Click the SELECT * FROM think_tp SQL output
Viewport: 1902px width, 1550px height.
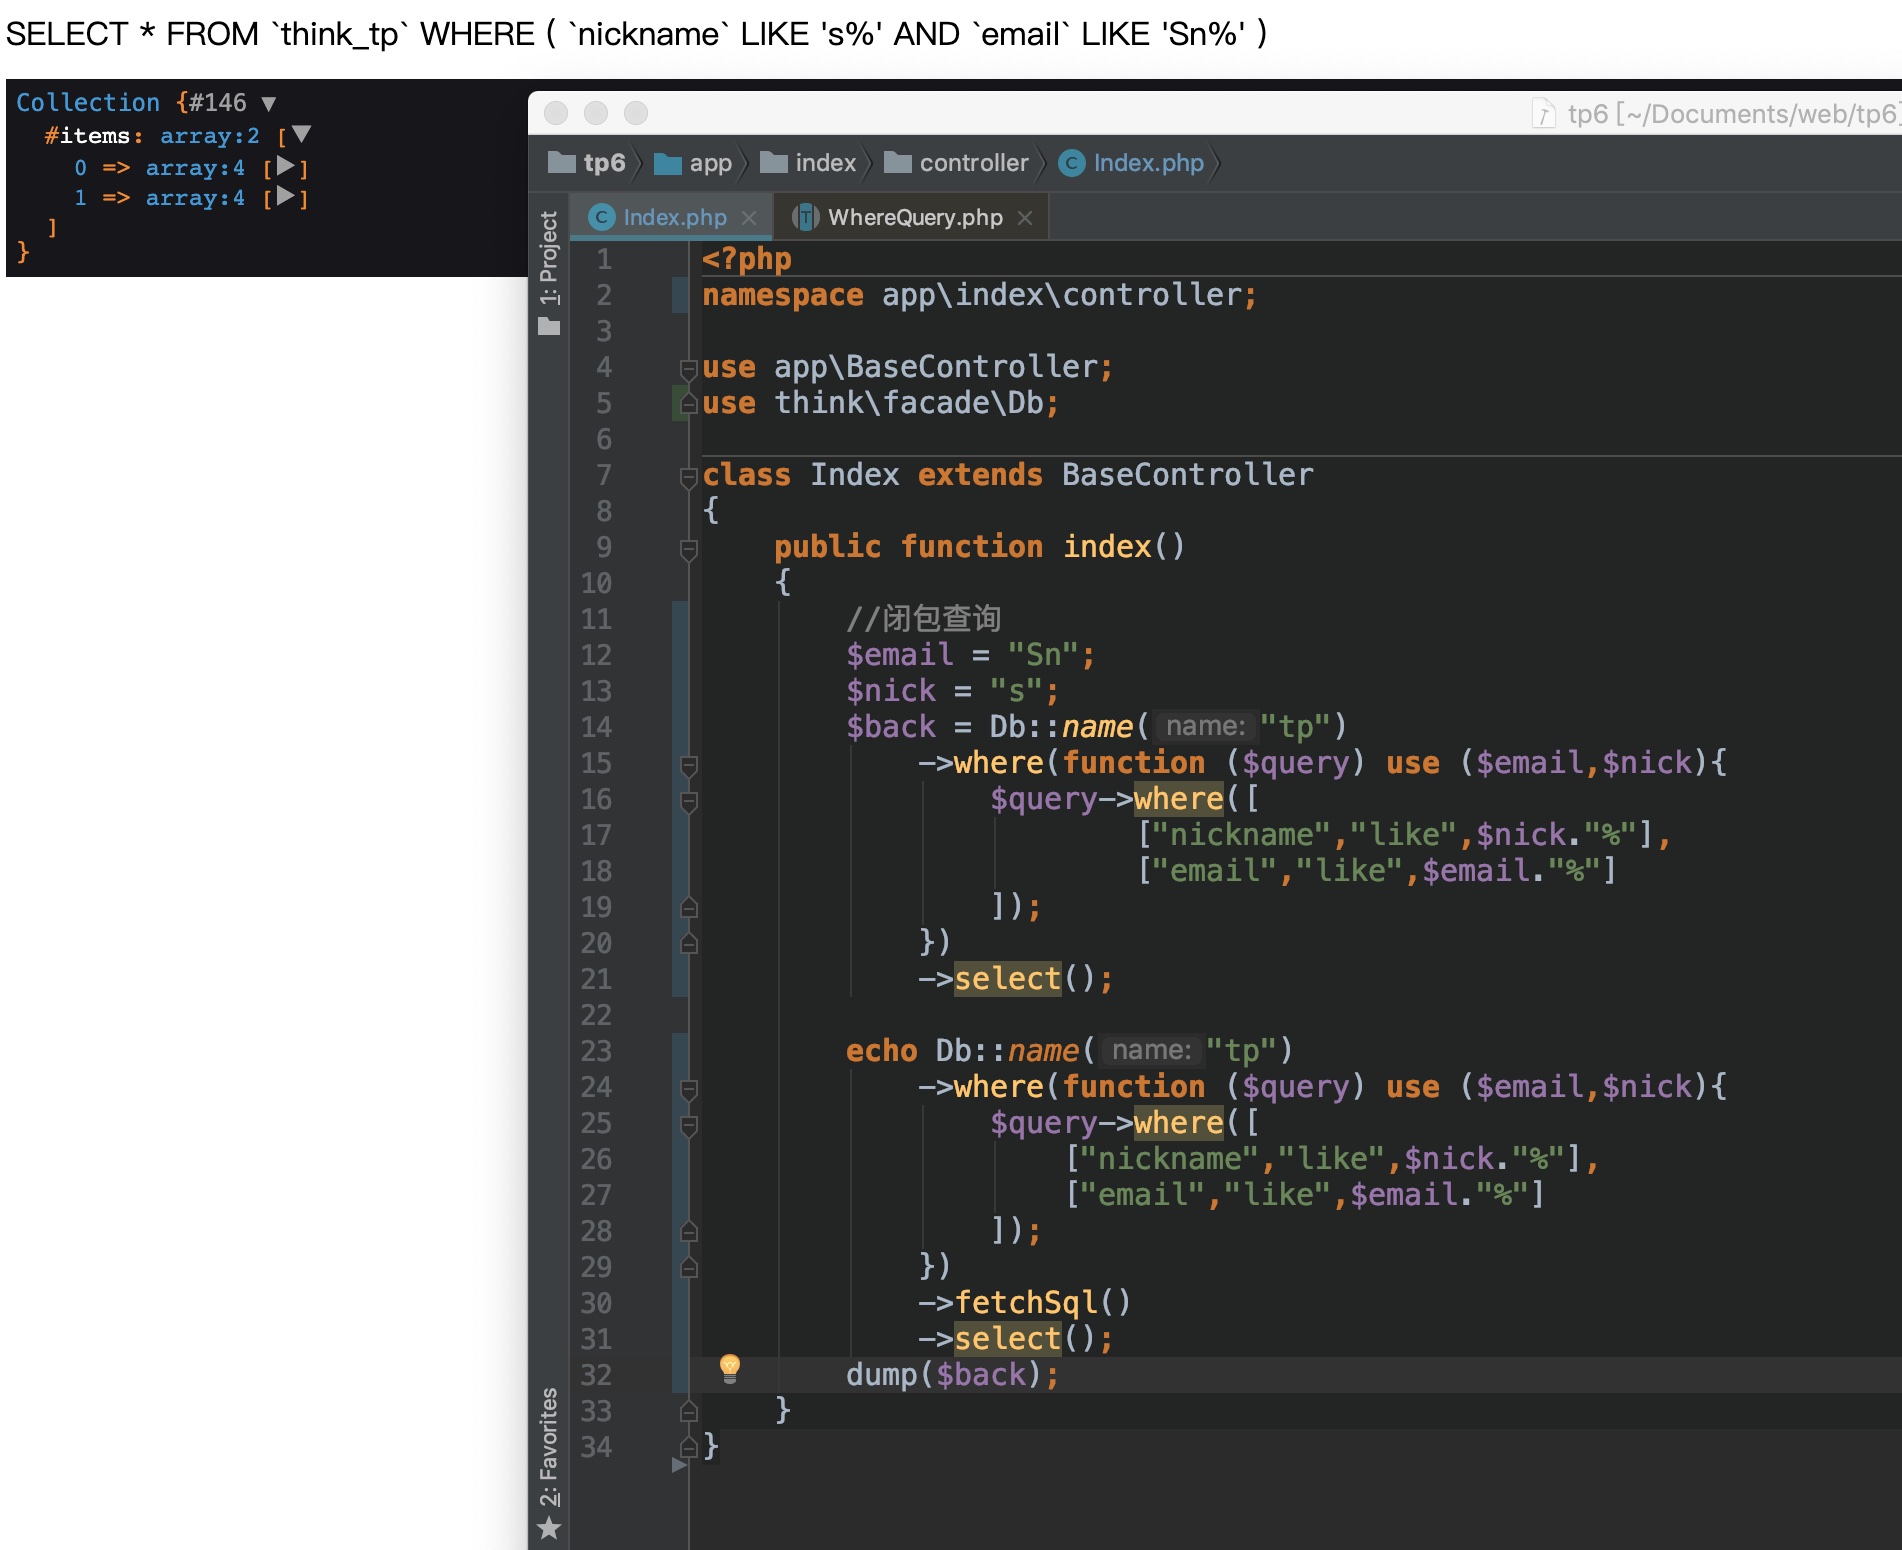(x=636, y=34)
